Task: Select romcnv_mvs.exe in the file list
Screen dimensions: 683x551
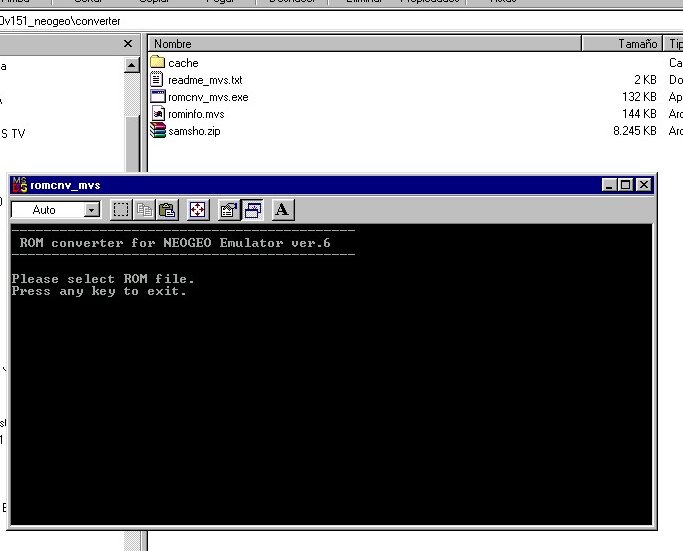Action: (208, 97)
